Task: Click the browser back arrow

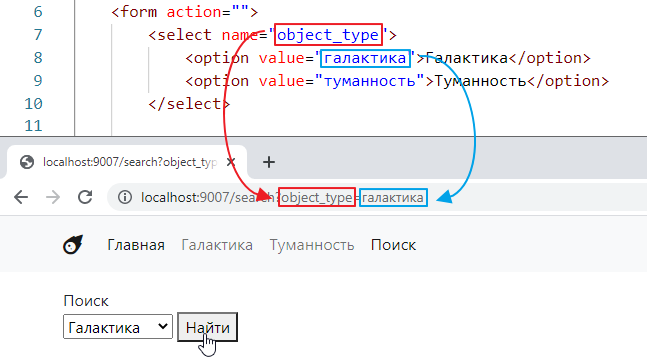Action: [x=21, y=197]
